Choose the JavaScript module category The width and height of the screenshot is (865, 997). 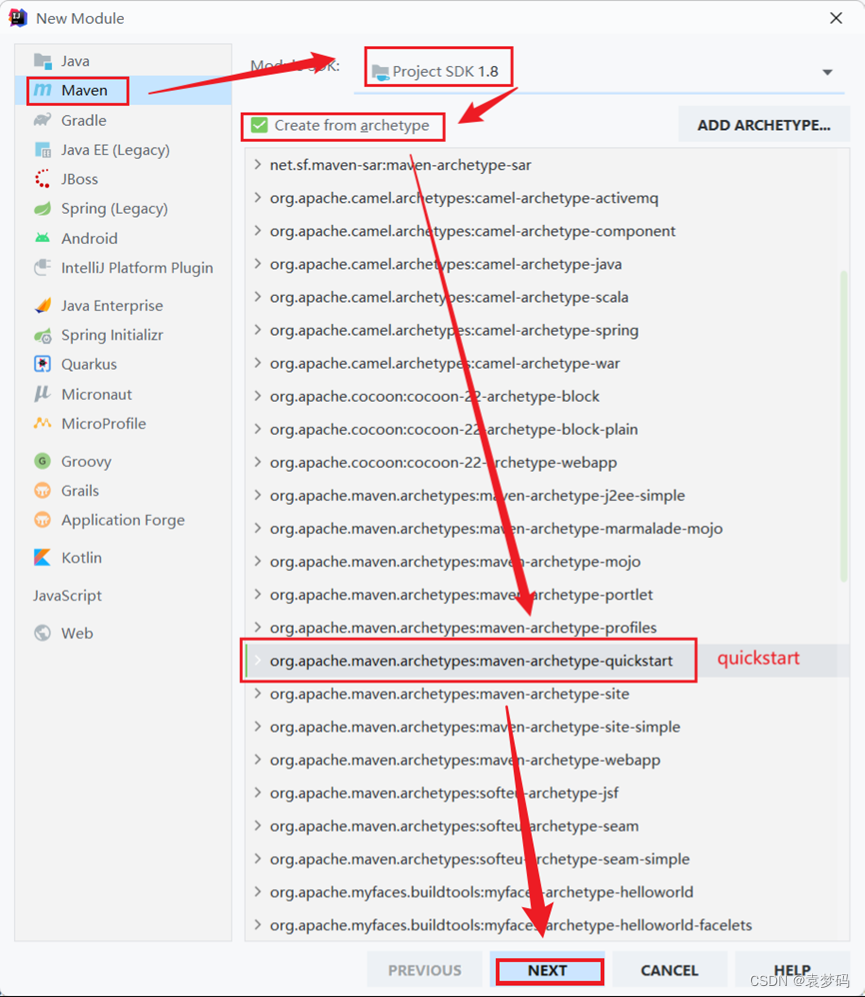tap(123, 596)
